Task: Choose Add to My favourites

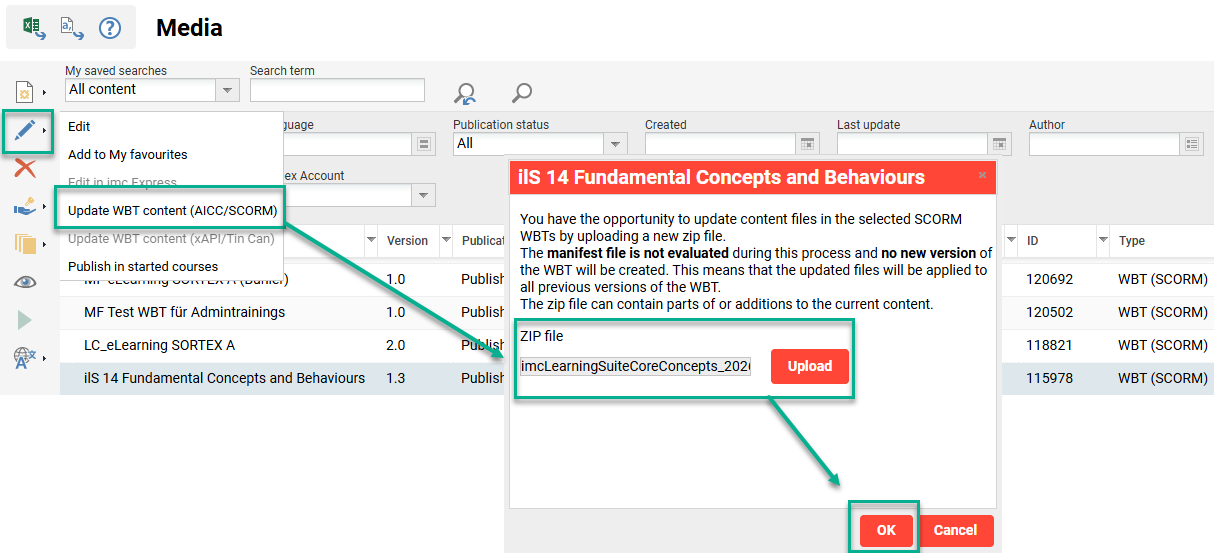Action: point(127,154)
